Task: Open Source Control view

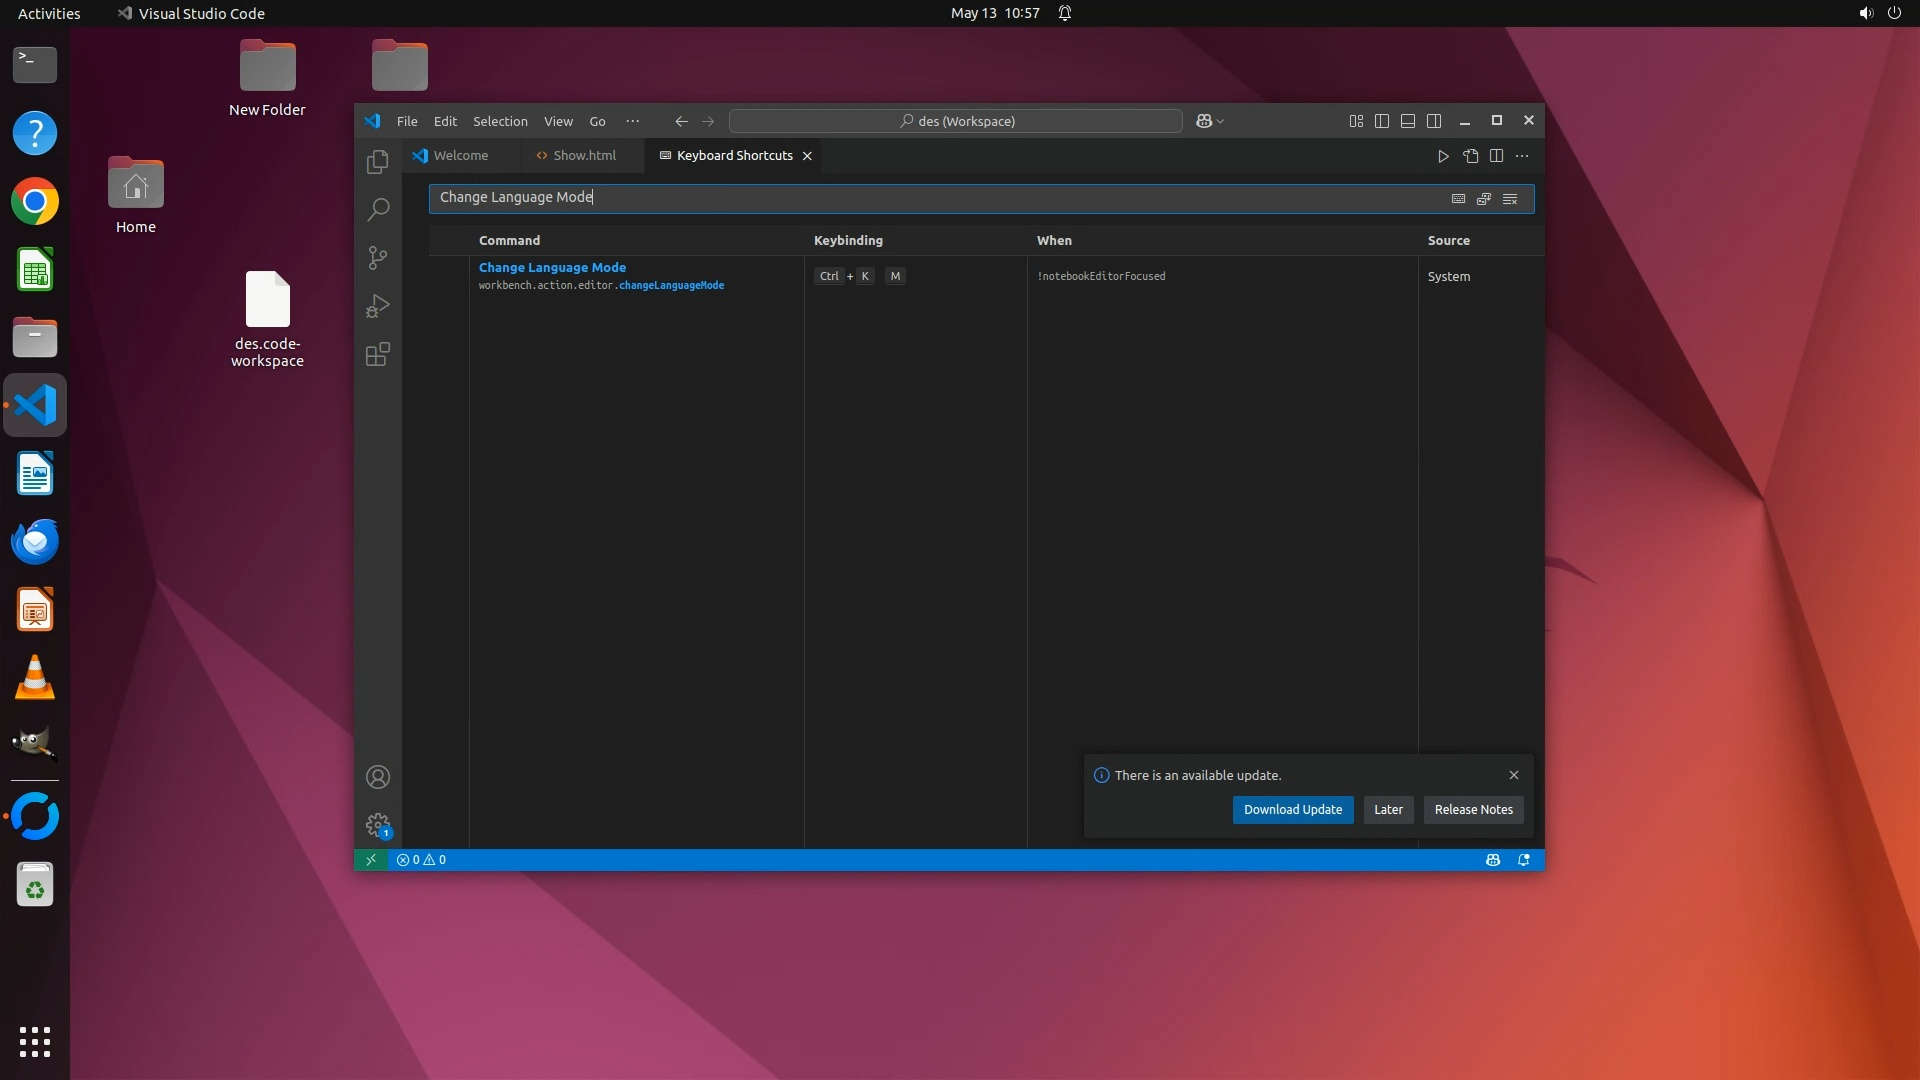Action: [378, 258]
